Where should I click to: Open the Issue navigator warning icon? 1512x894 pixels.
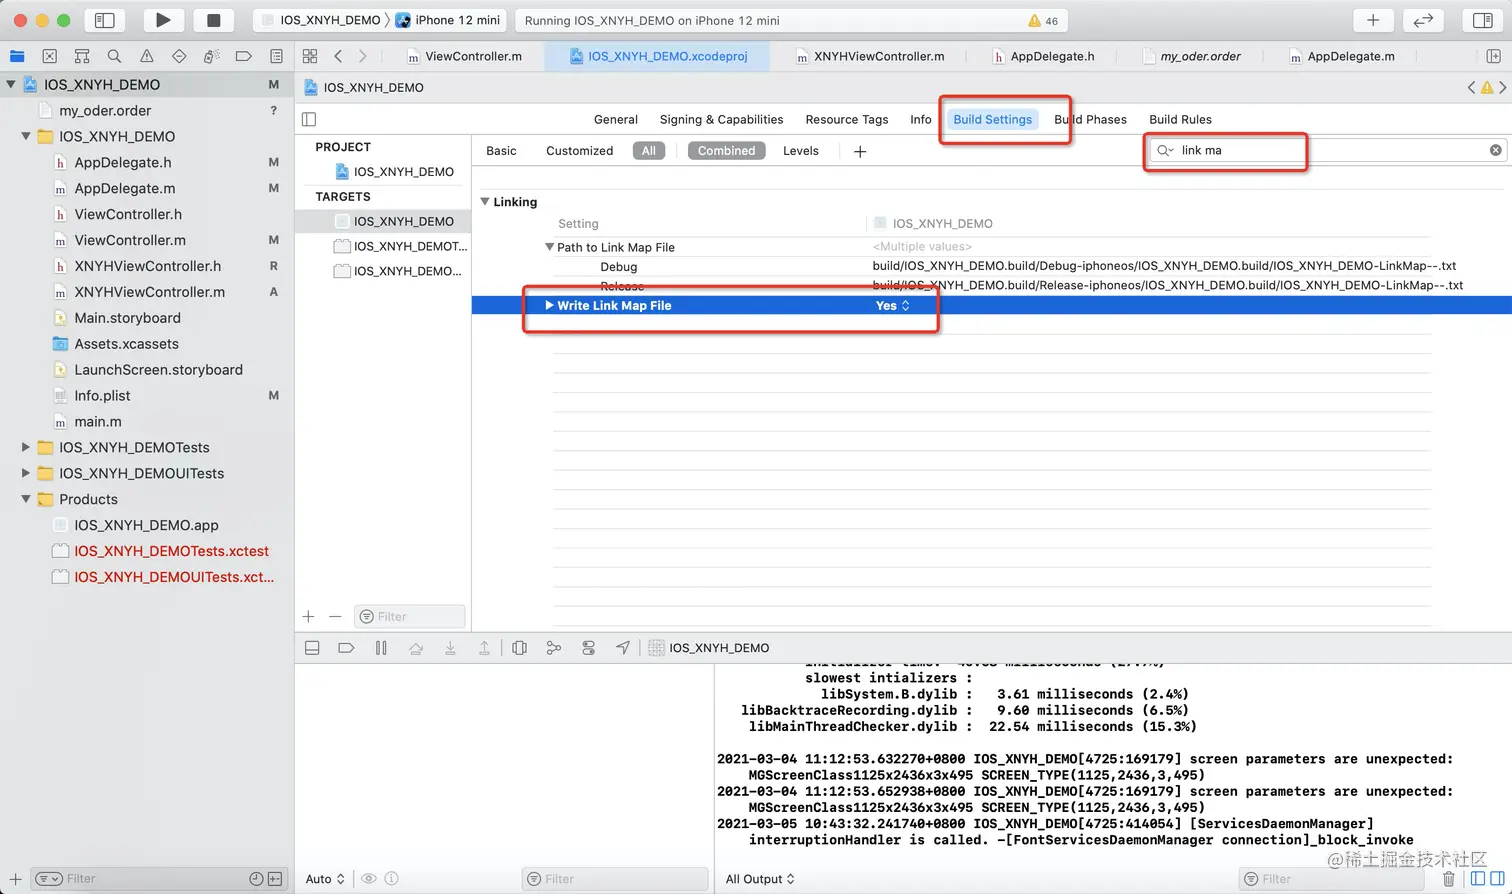[147, 56]
